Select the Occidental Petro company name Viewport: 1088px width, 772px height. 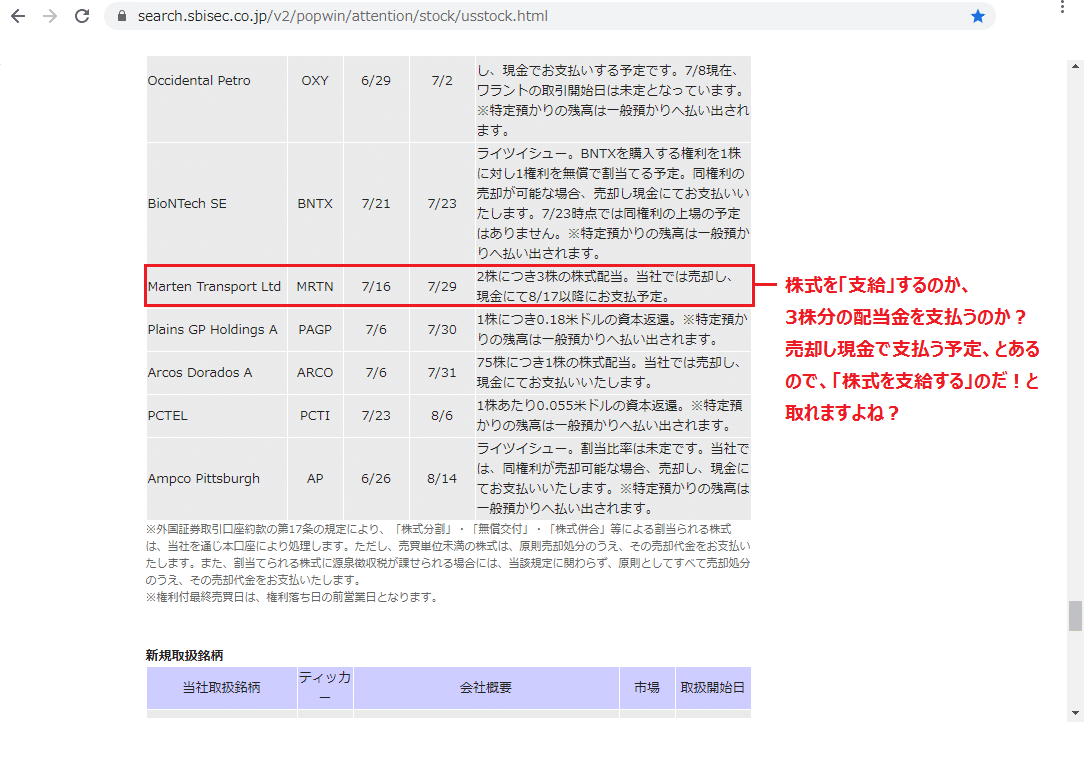click(x=198, y=80)
